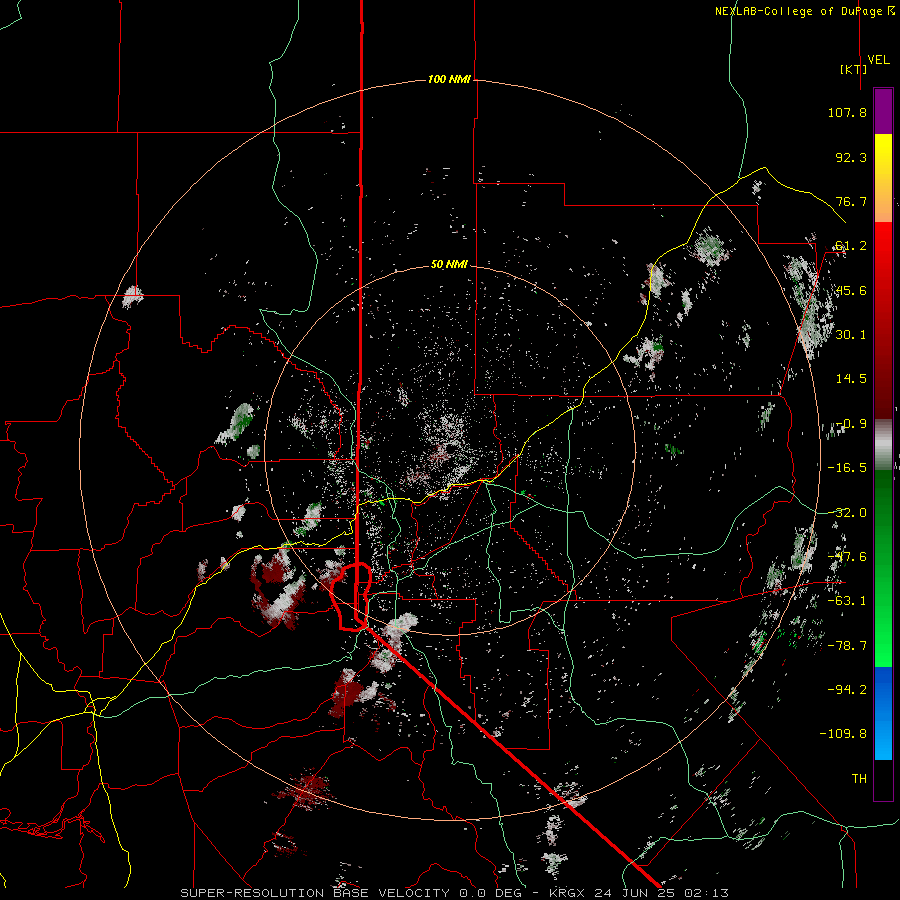Viewport: 900px width, 900px height.
Task: Pick the purple segment of velocity color bar
Action: click(x=883, y=112)
